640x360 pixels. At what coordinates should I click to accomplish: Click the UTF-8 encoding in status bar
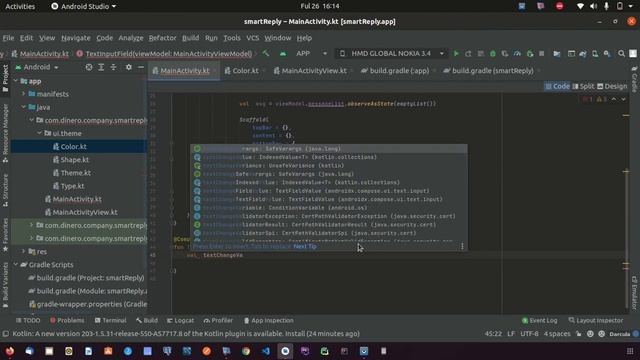[x=529, y=333]
